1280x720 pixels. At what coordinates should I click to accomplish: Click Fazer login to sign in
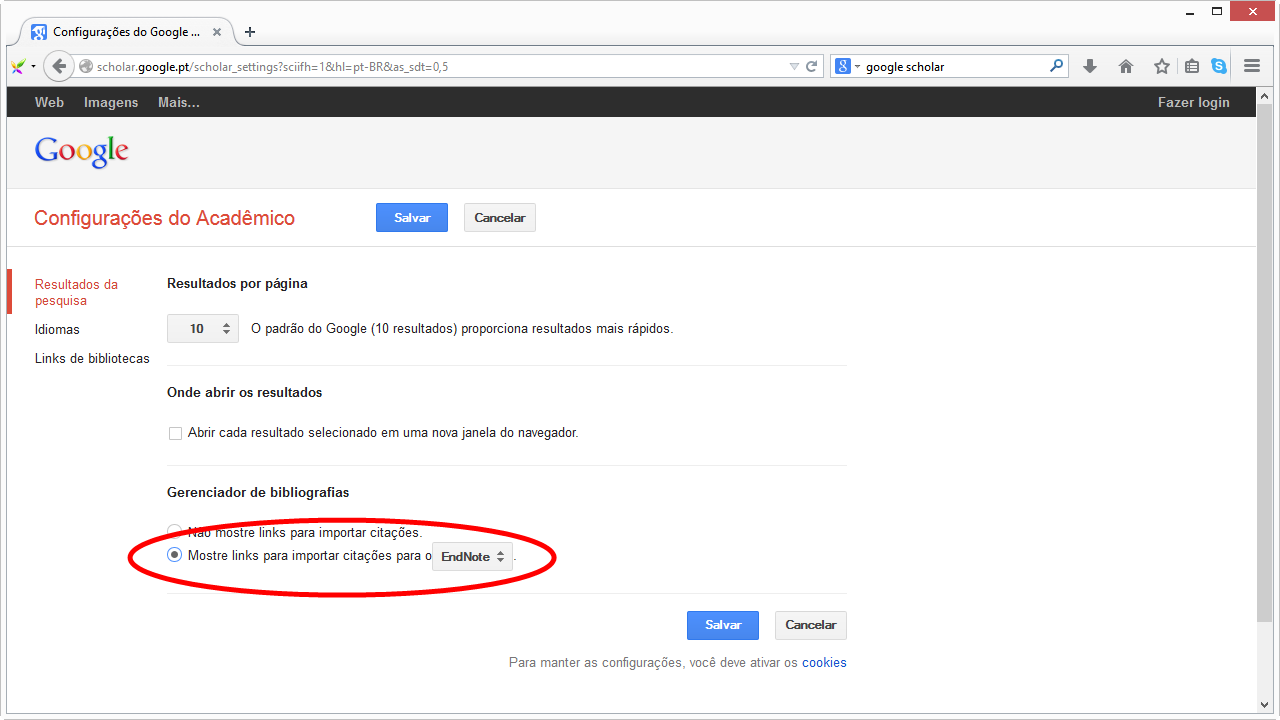pos(1194,102)
